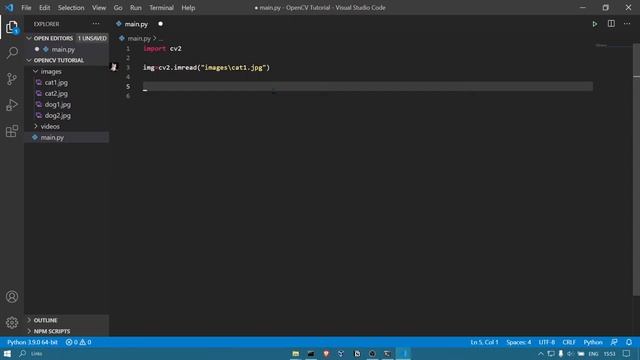Change CRLF end of line sequence

coord(569,342)
